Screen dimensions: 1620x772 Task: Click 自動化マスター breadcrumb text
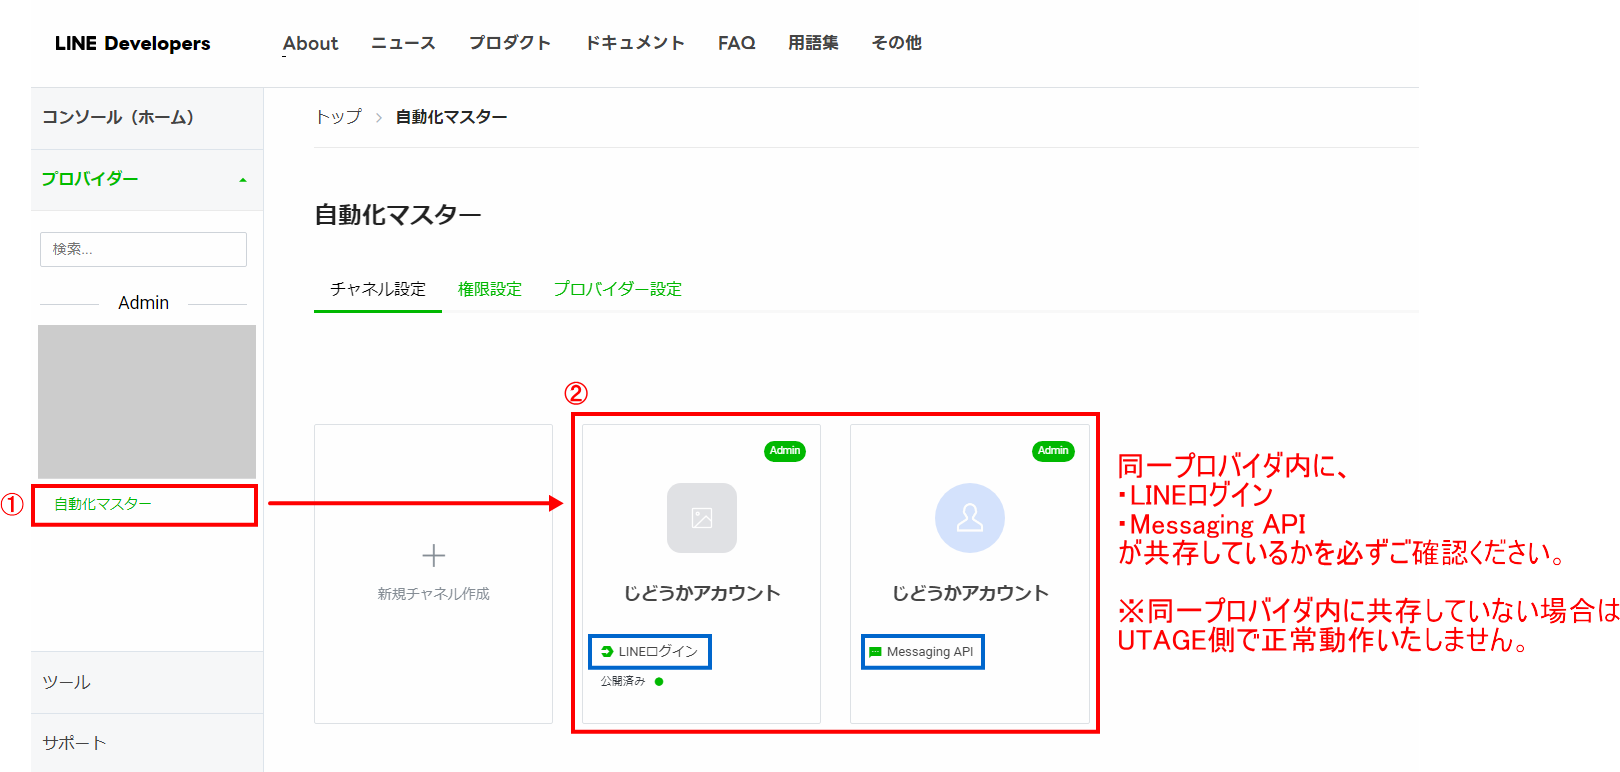coord(452,117)
